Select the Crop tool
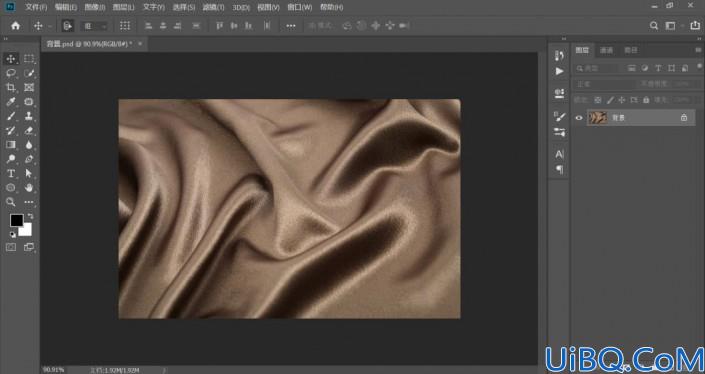 pyautogui.click(x=11, y=87)
